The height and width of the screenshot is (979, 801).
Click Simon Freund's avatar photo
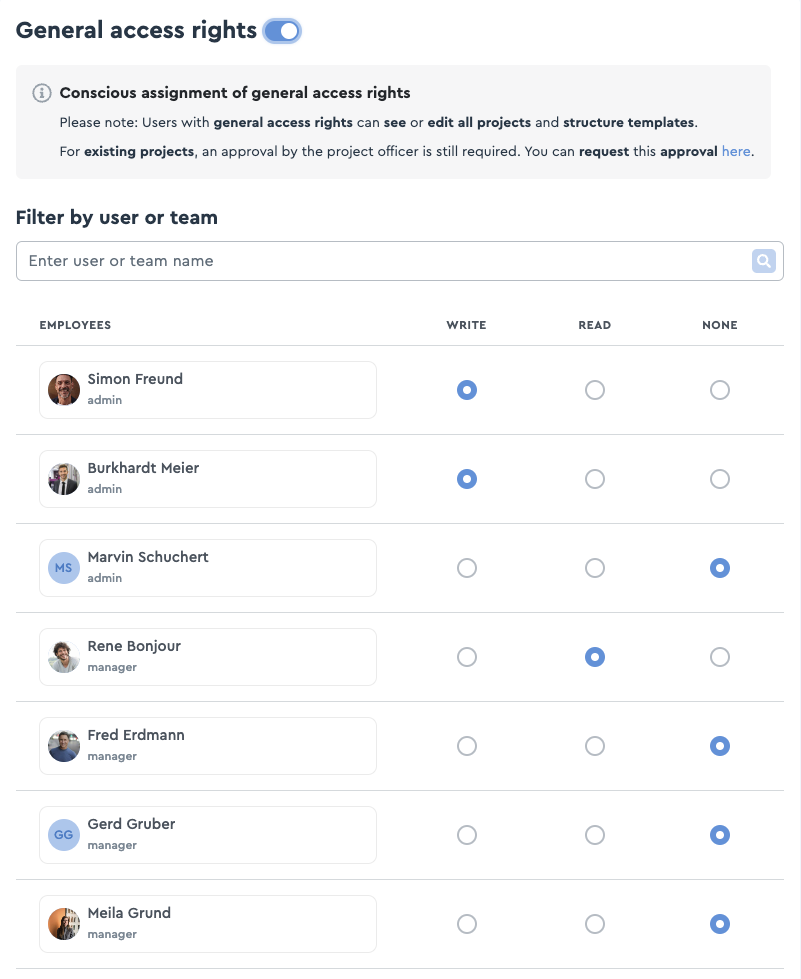pos(64,390)
